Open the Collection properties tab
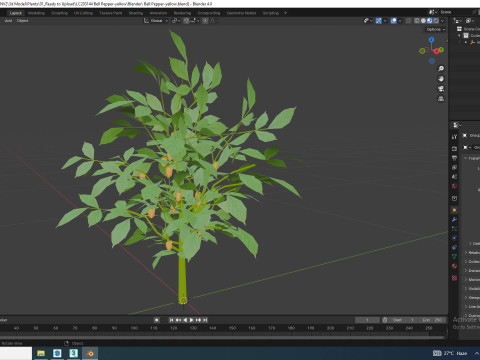Image resolution: width=480 pixels, height=360 pixels. tap(454, 198)
